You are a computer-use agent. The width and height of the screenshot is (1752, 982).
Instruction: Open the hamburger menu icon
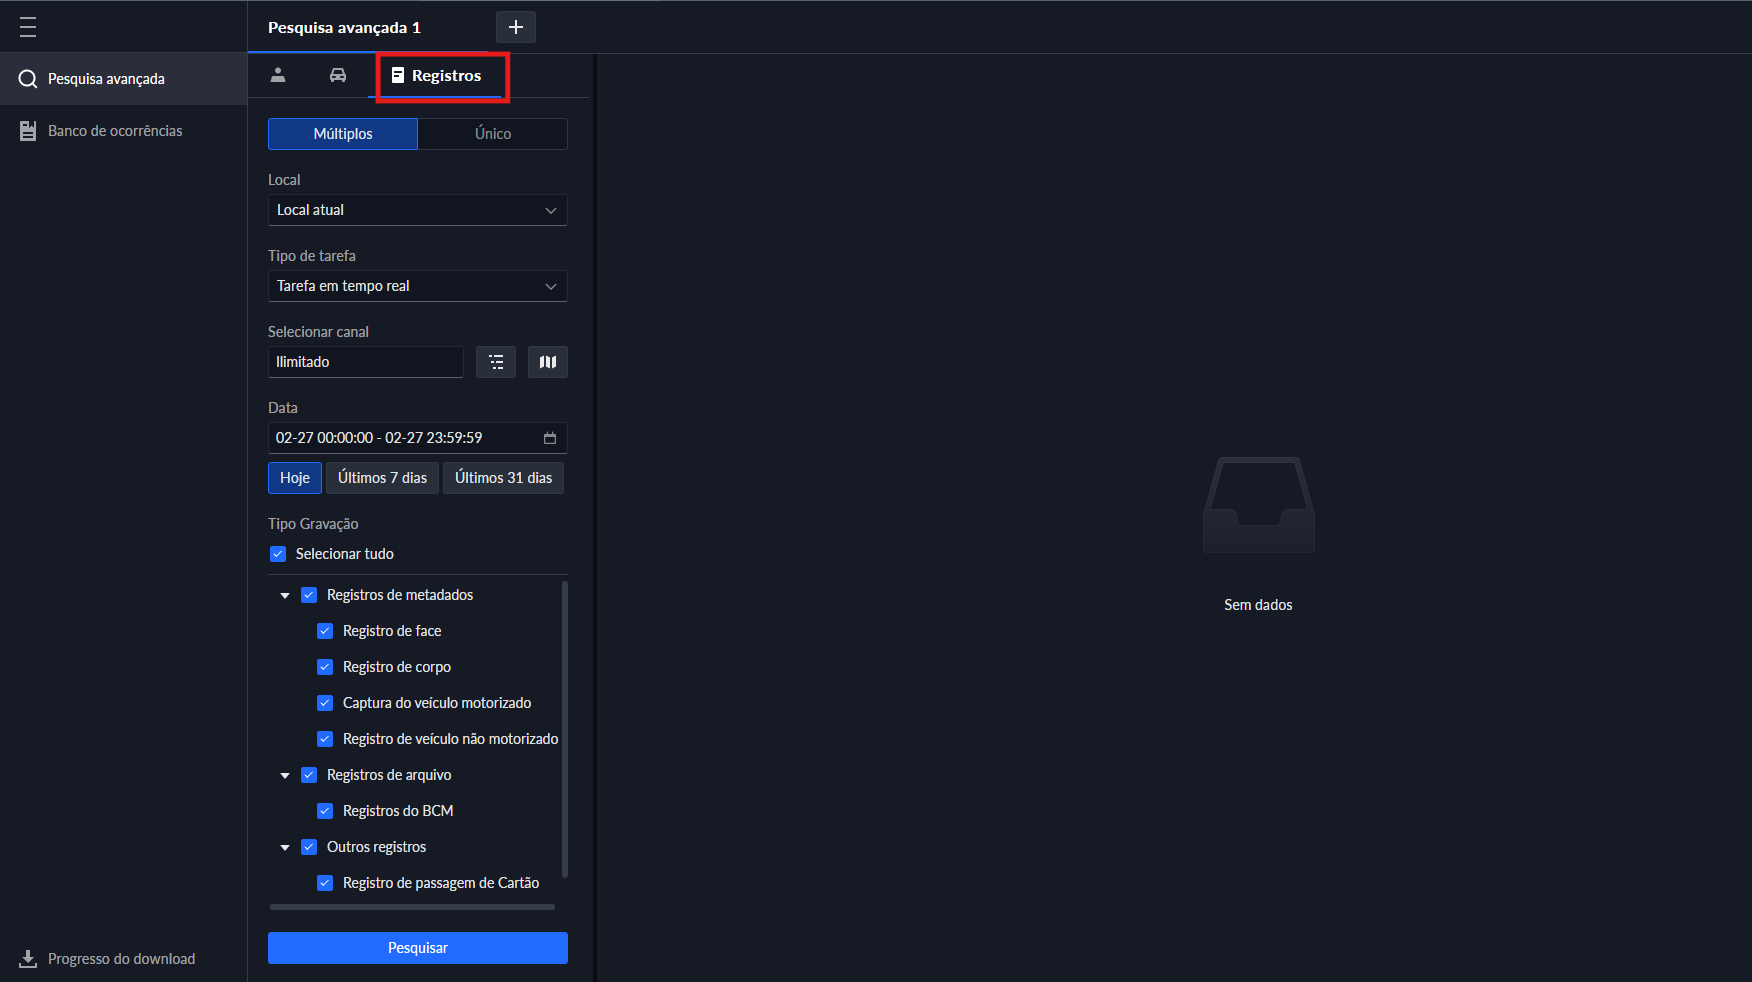click(x=28, y=27)
